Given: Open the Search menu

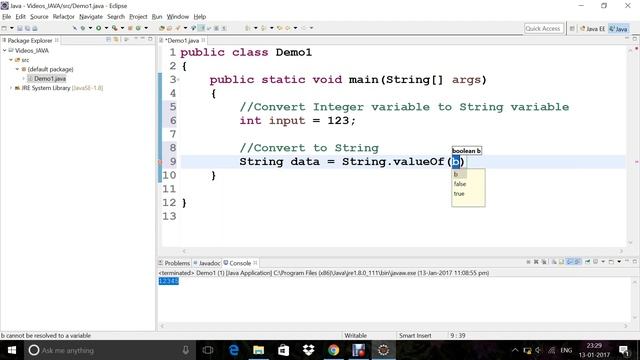Looking at the screenshot, I should (116, 17).
